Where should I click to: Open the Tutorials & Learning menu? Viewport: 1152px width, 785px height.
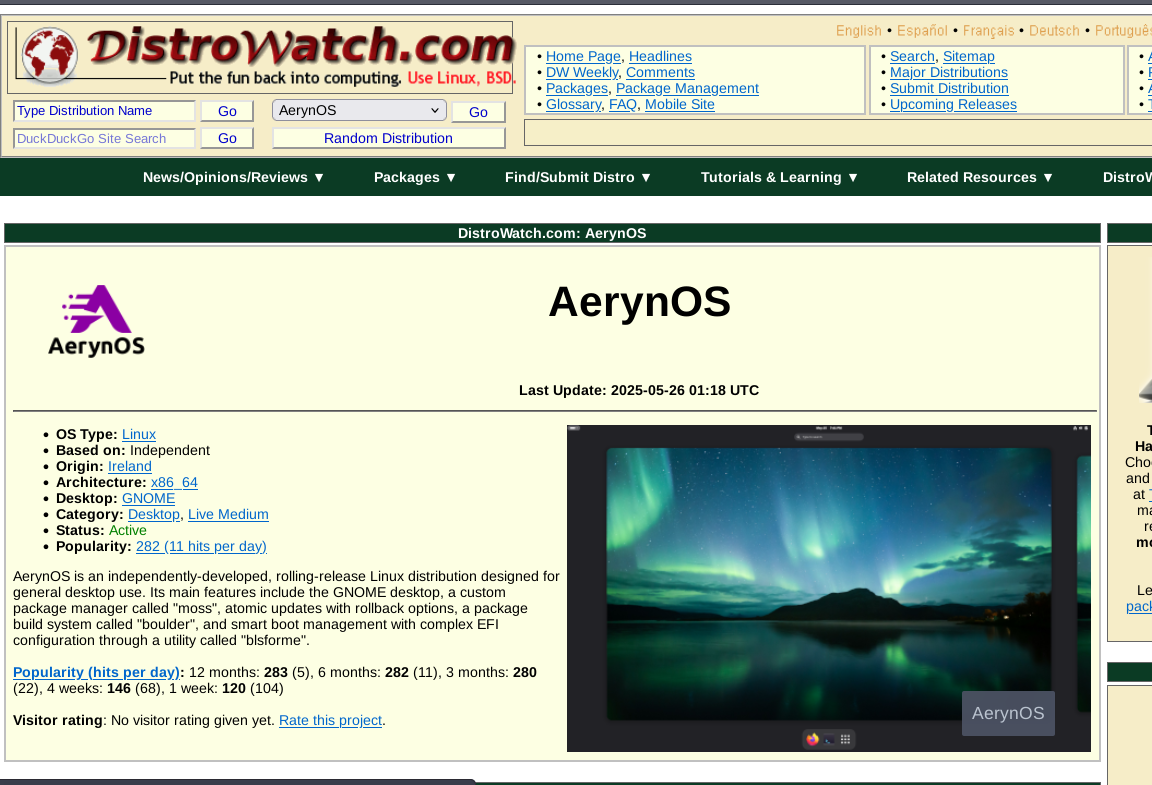pyautogui.click(x=779, y=177)
